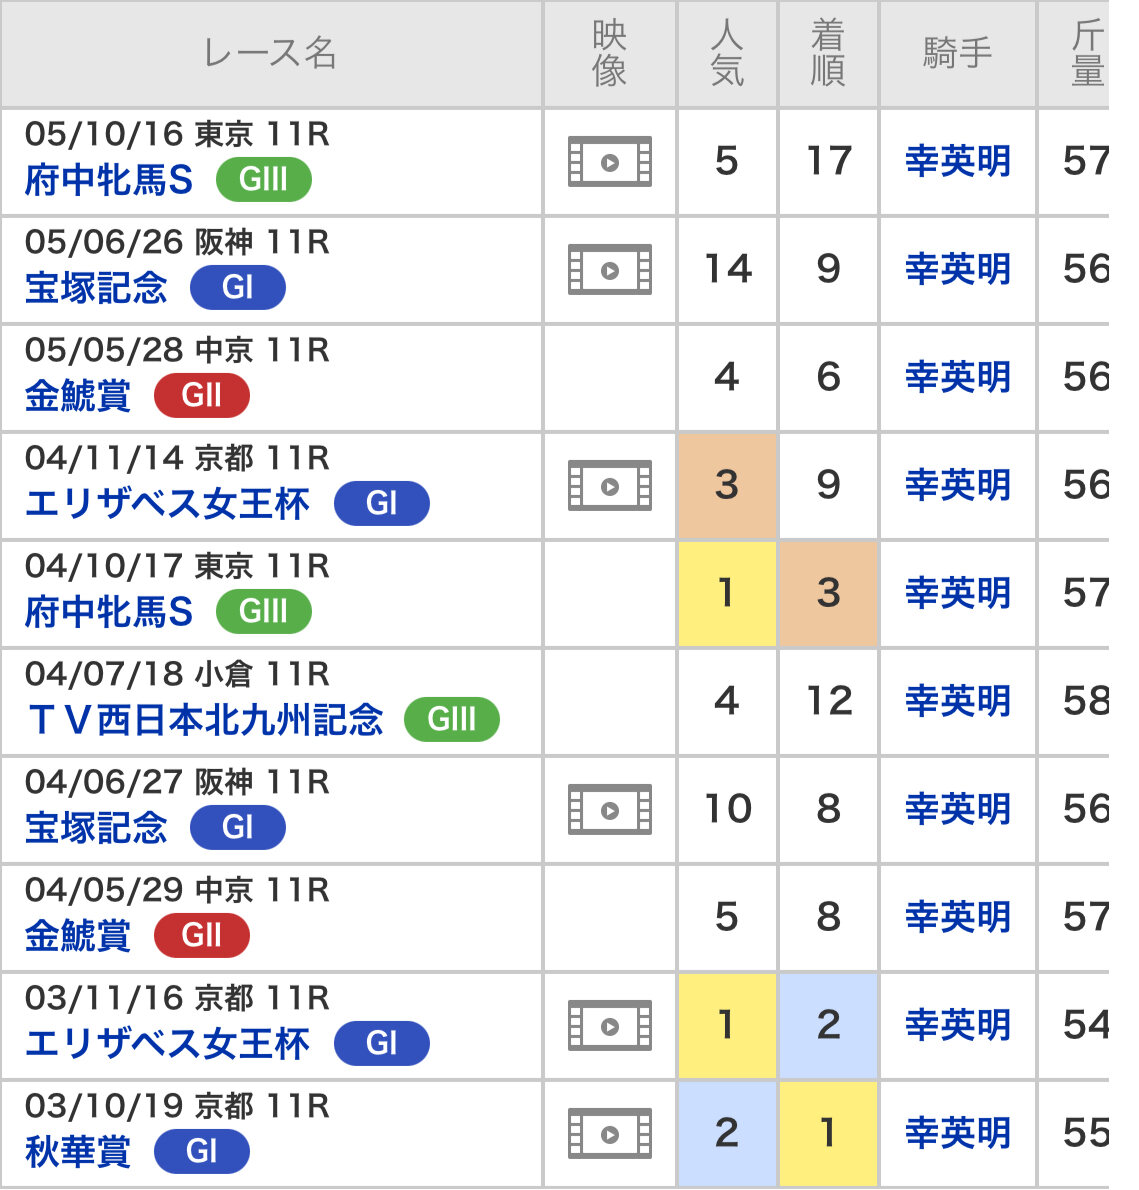Click the 人気 column header
The height and width of the screenshot is (1190, 1139).
coord(727,54)
